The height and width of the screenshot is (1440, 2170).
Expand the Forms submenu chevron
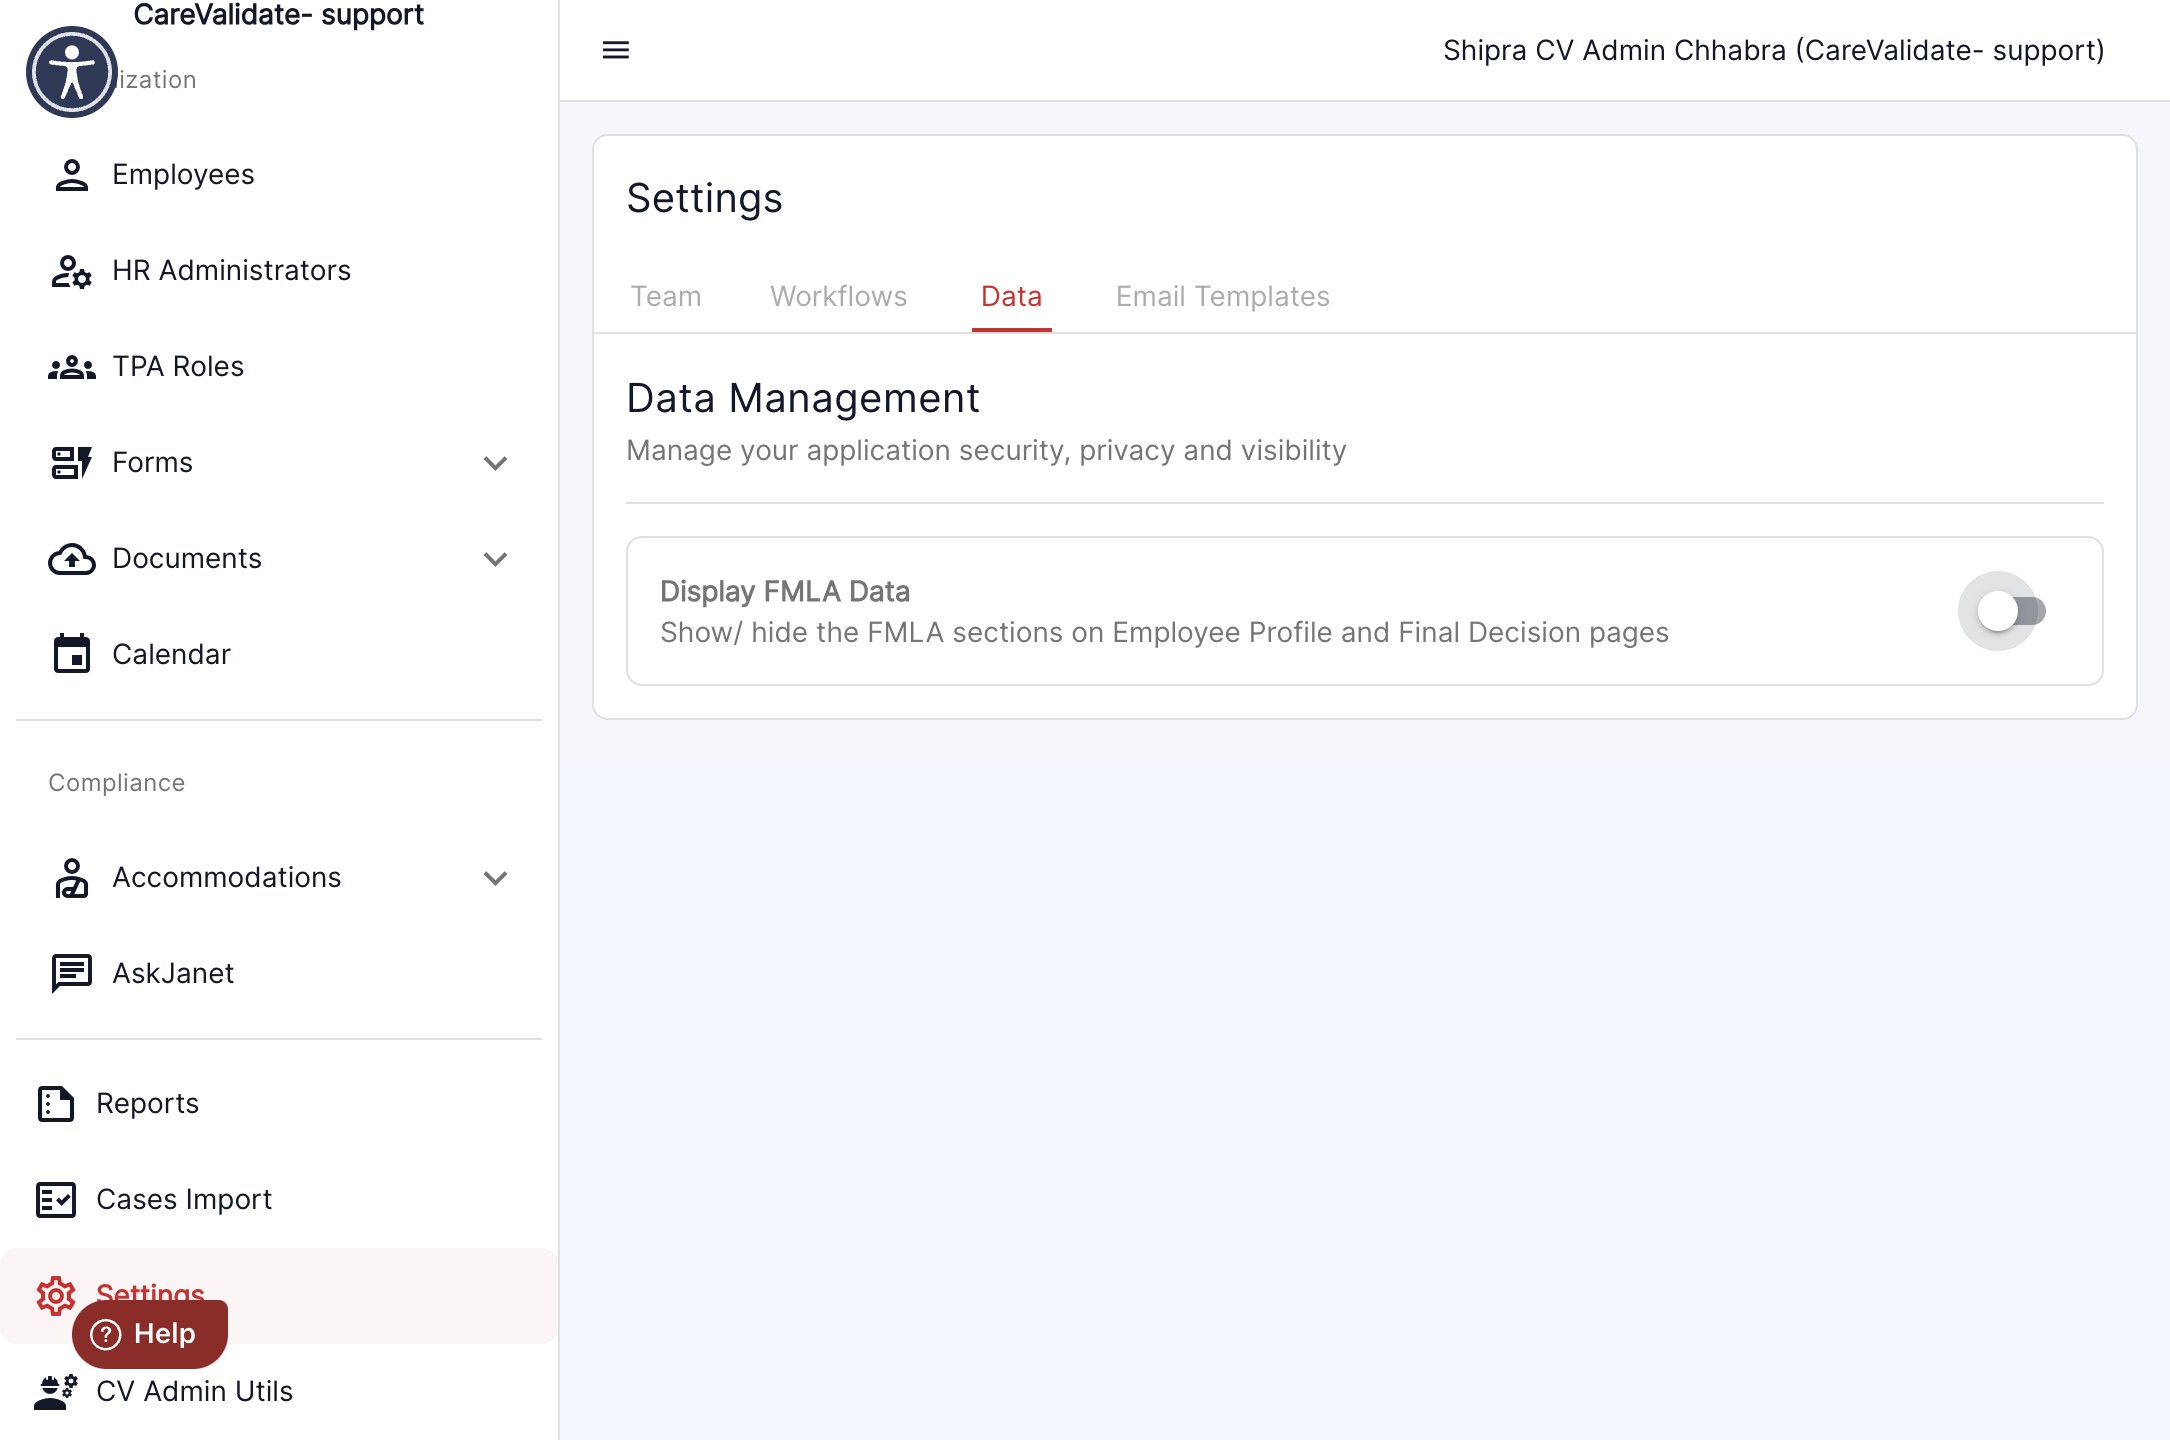pos(496,463)
